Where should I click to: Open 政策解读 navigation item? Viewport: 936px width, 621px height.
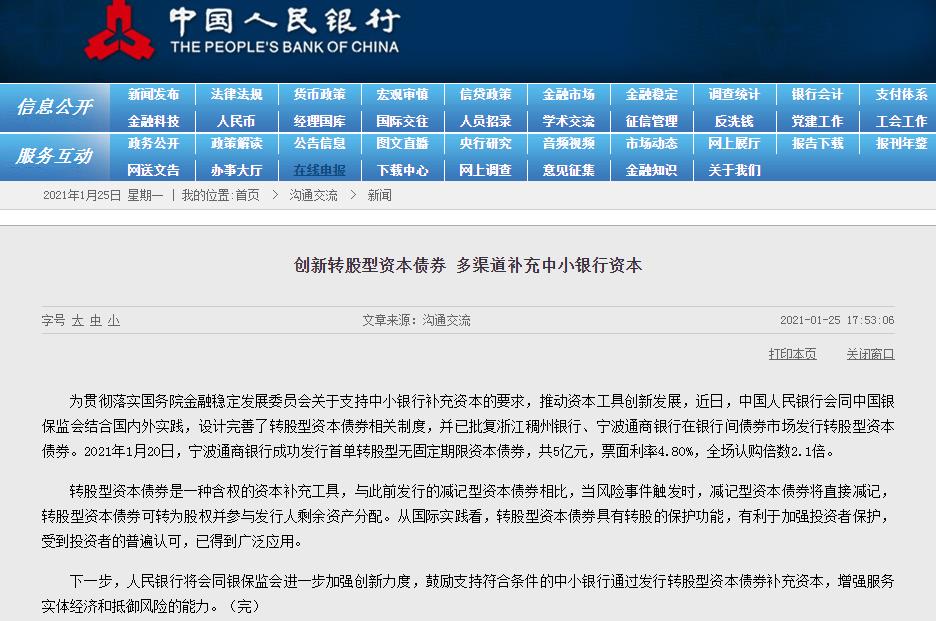click(x=236, y=144)
